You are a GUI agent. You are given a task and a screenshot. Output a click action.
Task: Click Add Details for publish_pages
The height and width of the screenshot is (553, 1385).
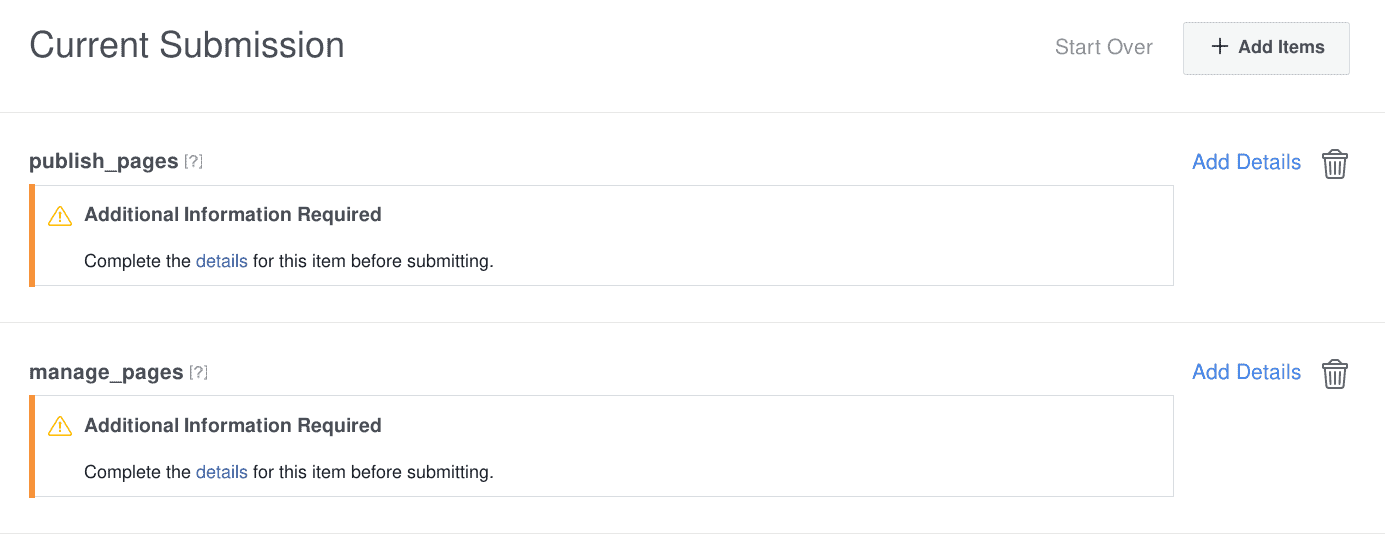click(x=1246, y=162)
